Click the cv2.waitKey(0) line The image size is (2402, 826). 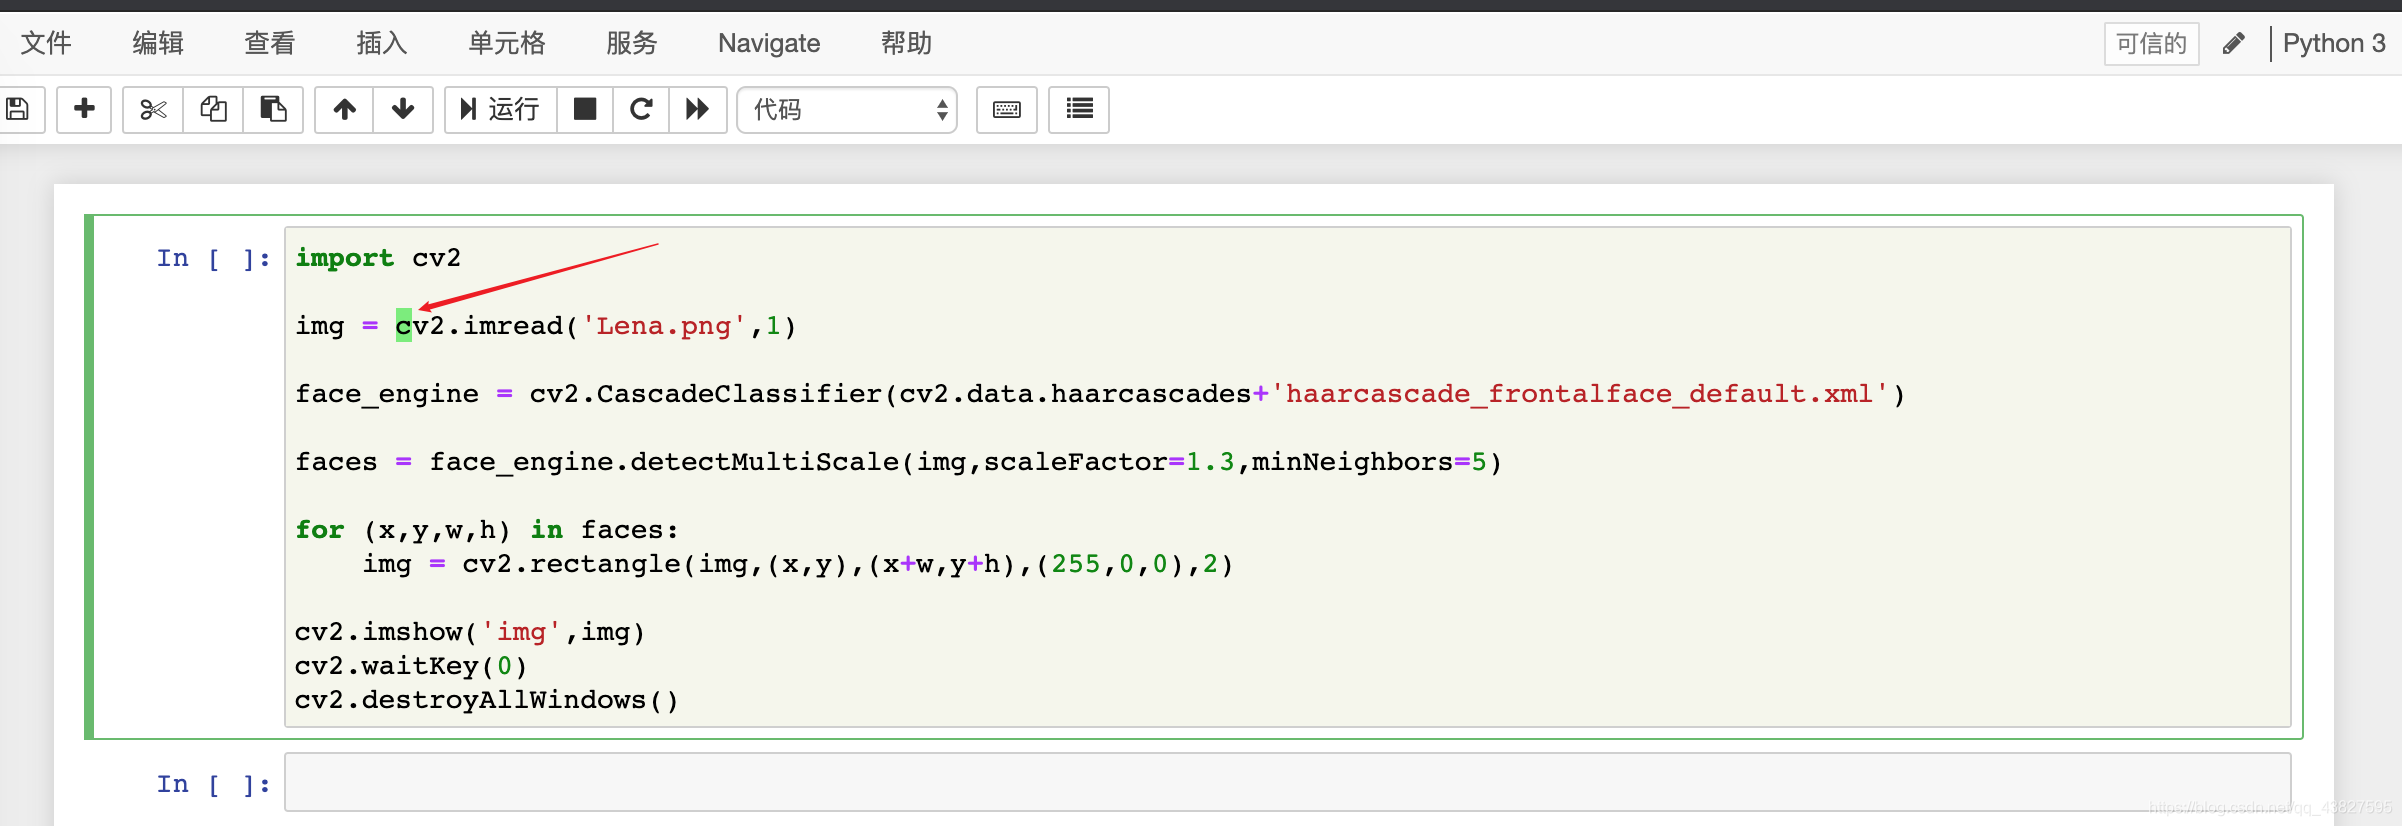tap(411, 666)
